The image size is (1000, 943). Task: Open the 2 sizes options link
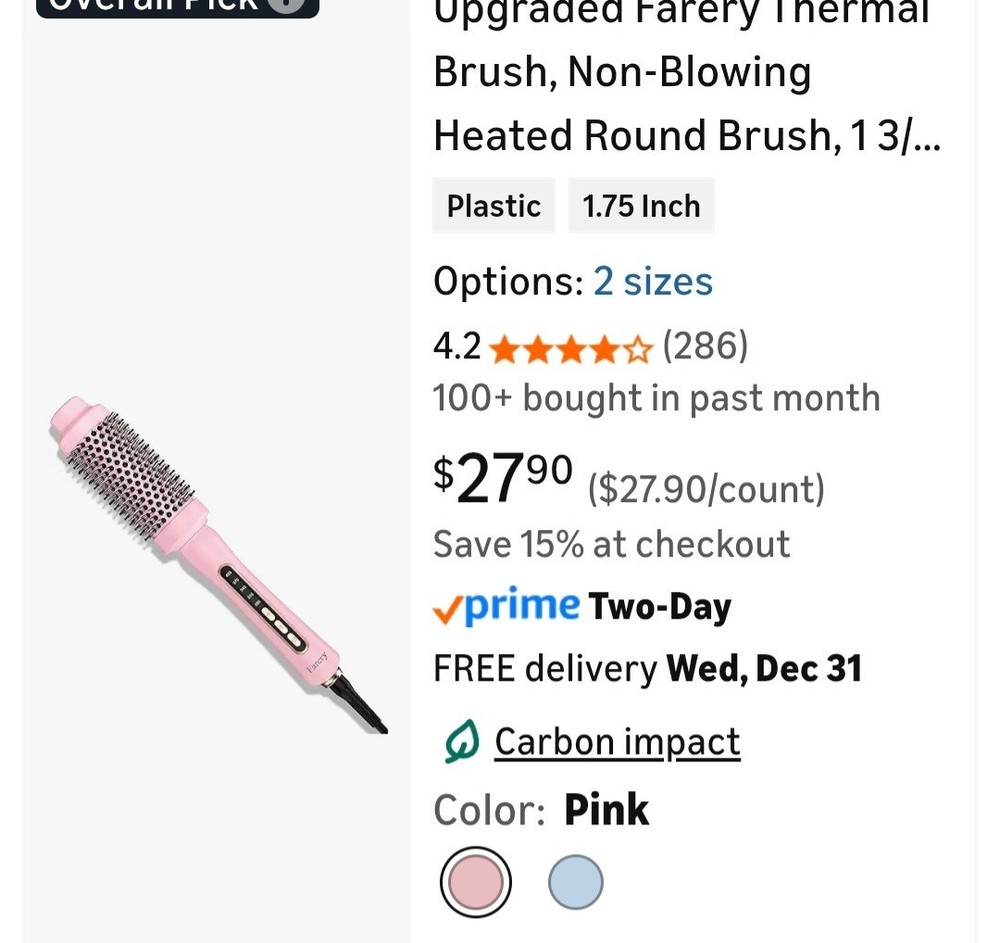pos(653,282)
